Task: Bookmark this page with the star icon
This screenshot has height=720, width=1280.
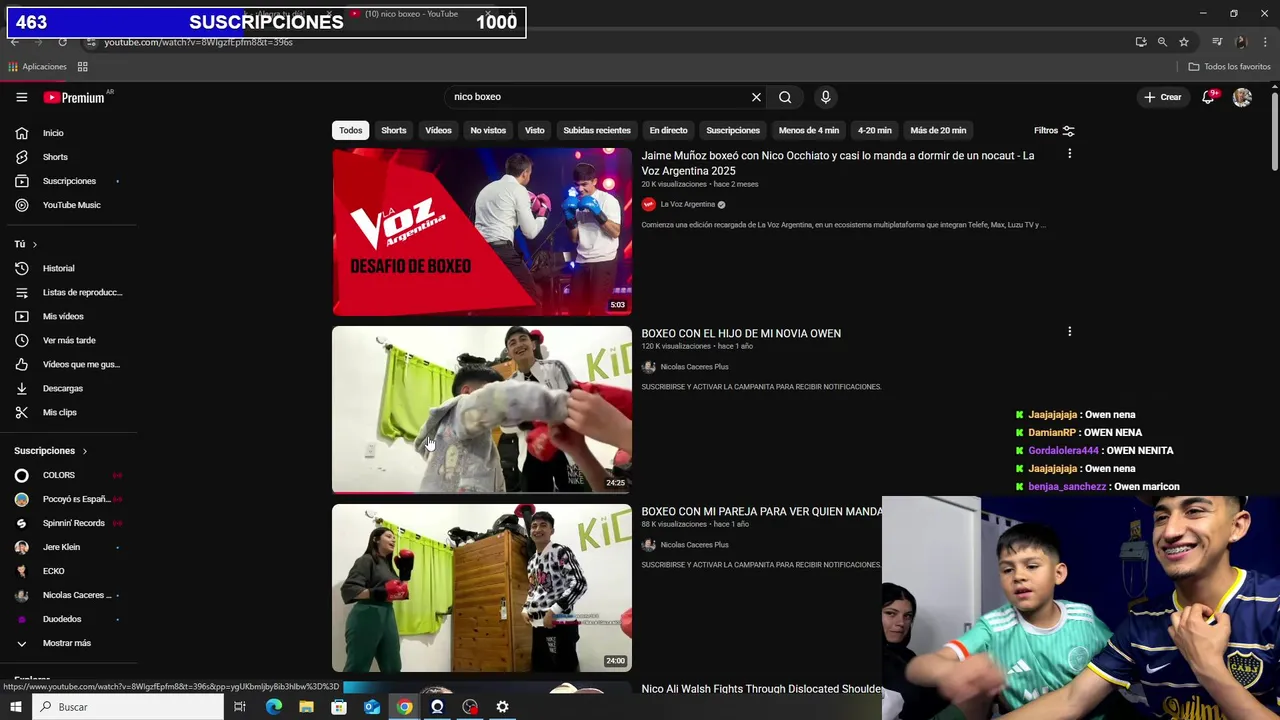Action: click(x=1184, y=42)
